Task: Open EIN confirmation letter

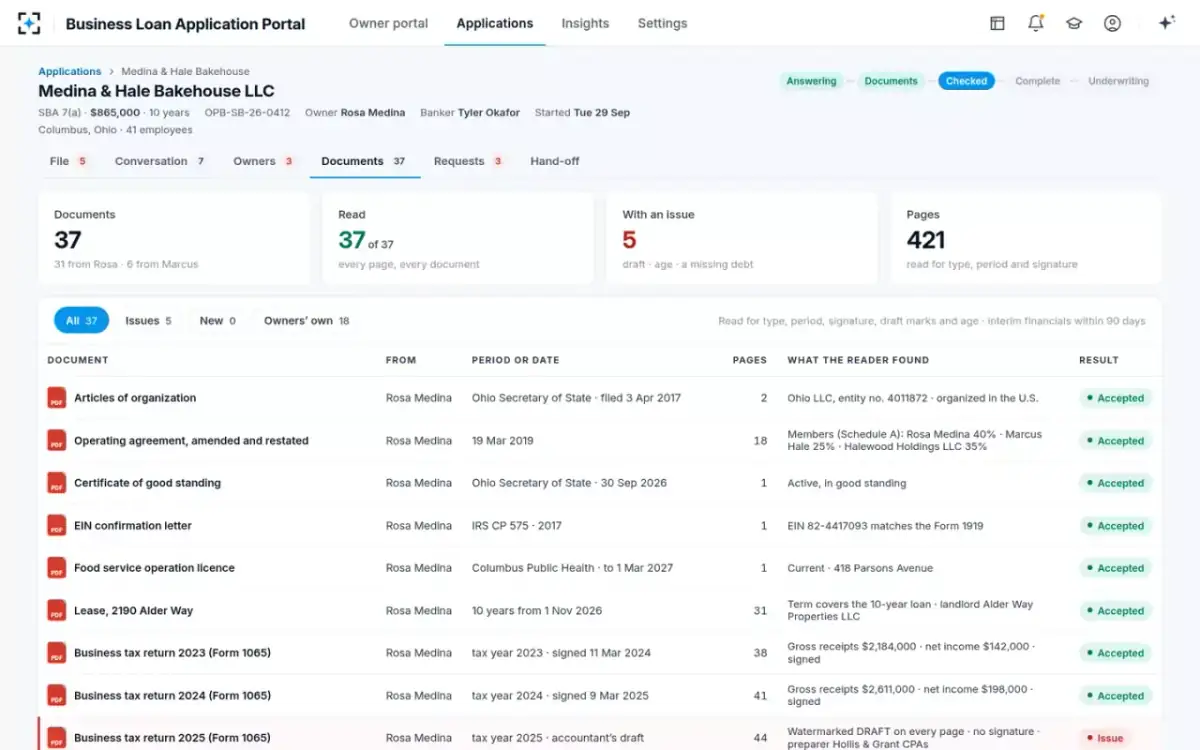Action: point(133,525)
